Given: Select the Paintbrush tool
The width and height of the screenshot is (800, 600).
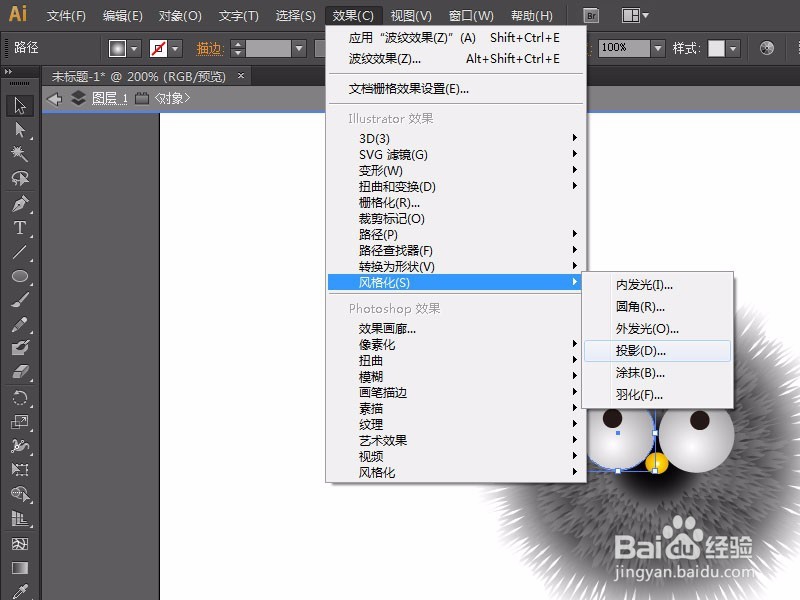Looking at the screenshot, I should click(x=20, y=300).
